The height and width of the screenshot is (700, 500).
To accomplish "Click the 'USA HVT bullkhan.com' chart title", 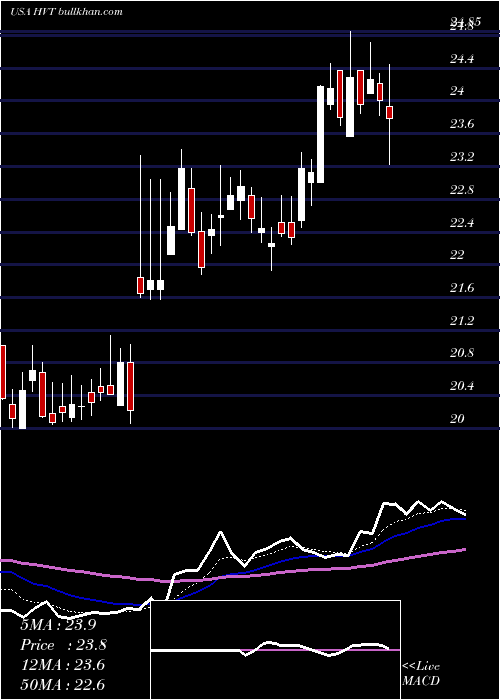I will (66, 11).
